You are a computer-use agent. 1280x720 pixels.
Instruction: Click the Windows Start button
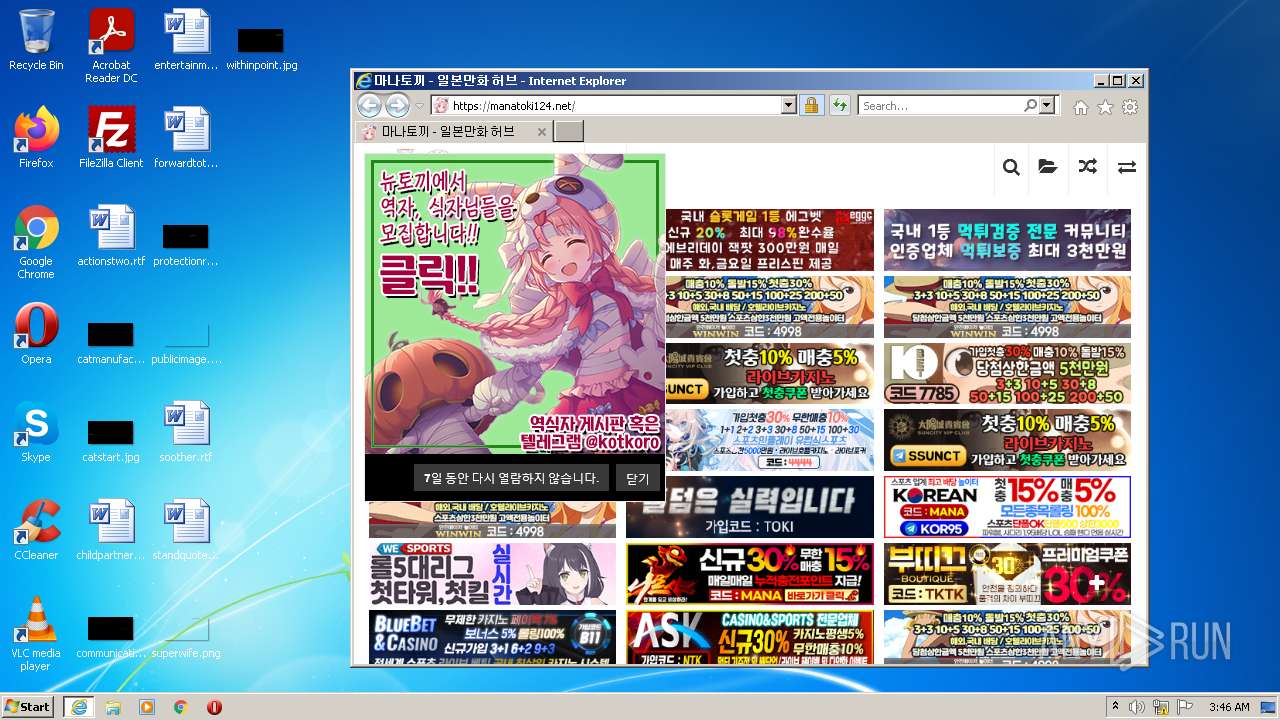click(x=28, y=707)
